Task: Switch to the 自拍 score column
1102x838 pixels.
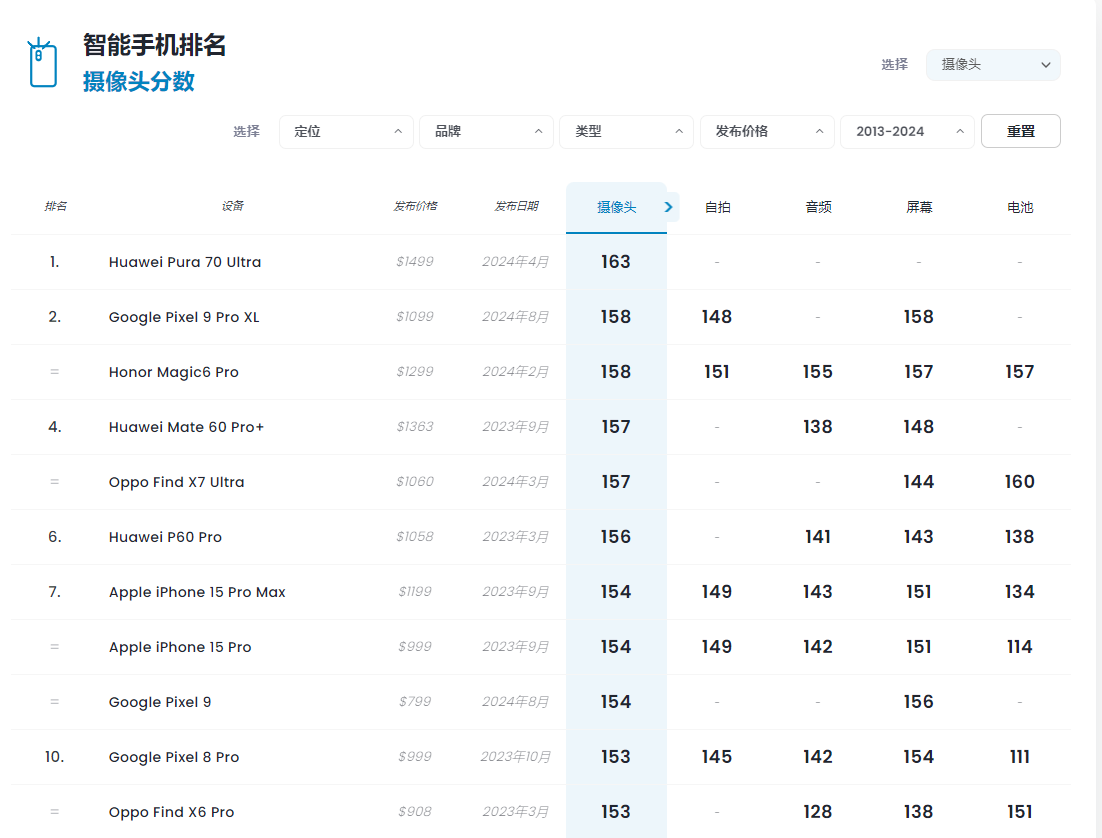Action: pyautogui.click(x=717, y=208)
